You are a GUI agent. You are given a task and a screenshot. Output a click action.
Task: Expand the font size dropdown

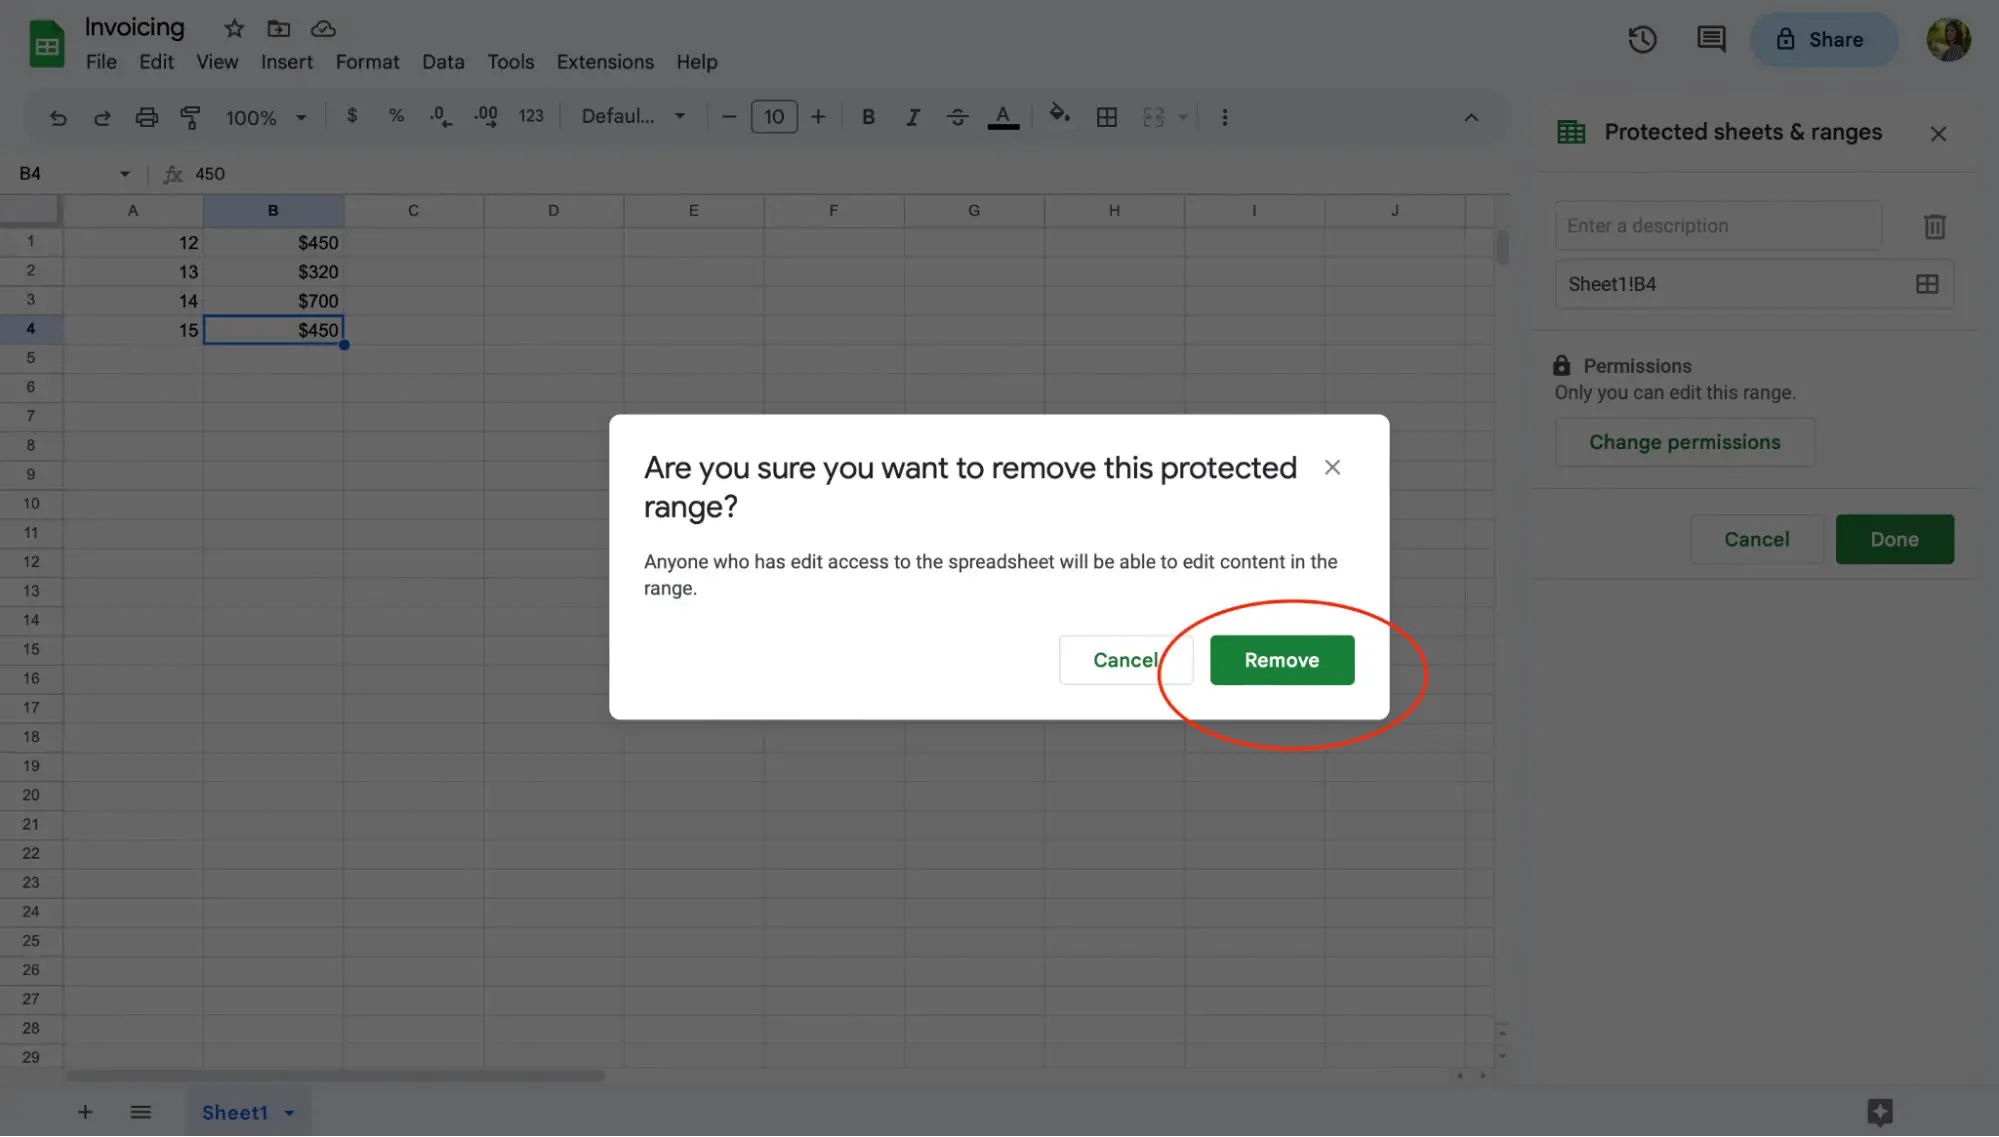coord(773,115)
